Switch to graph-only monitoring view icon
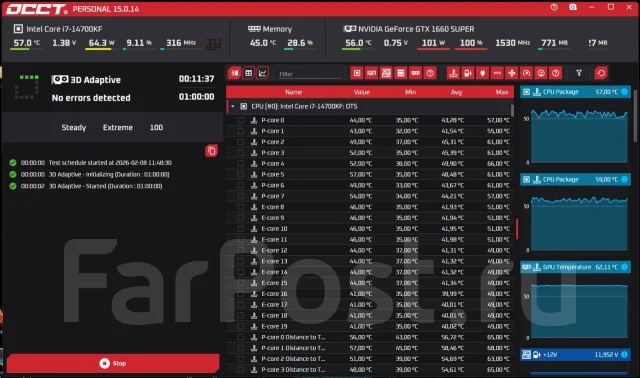 coord(262,73)
